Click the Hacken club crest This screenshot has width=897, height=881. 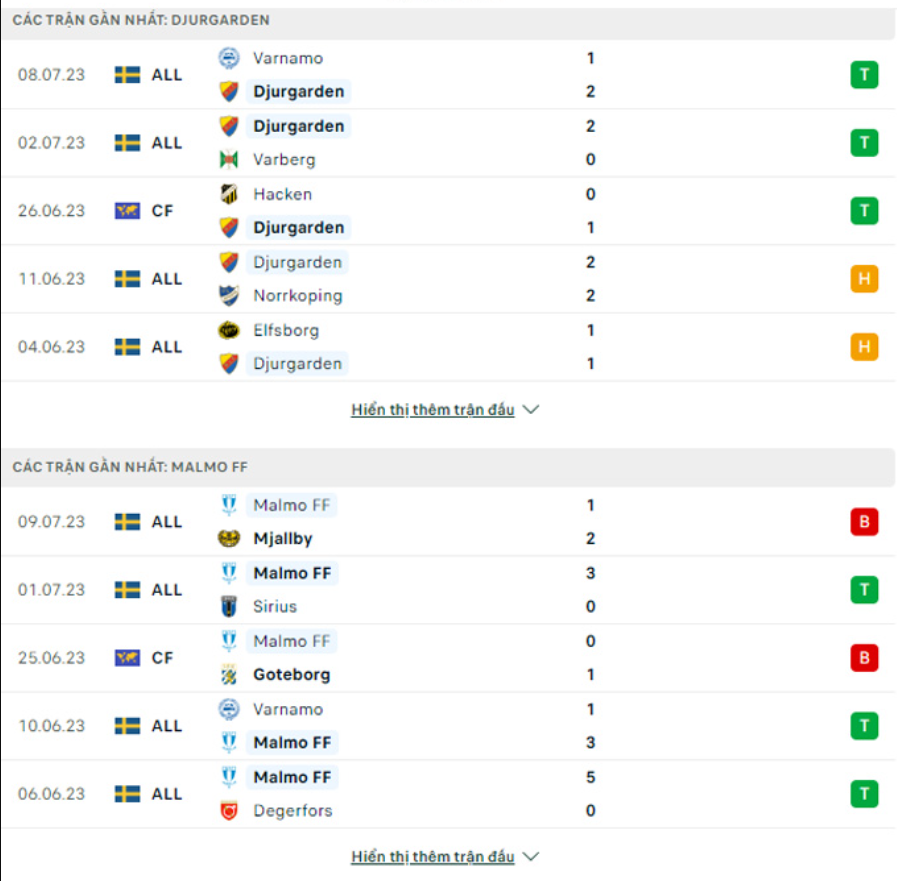(228, 195)
